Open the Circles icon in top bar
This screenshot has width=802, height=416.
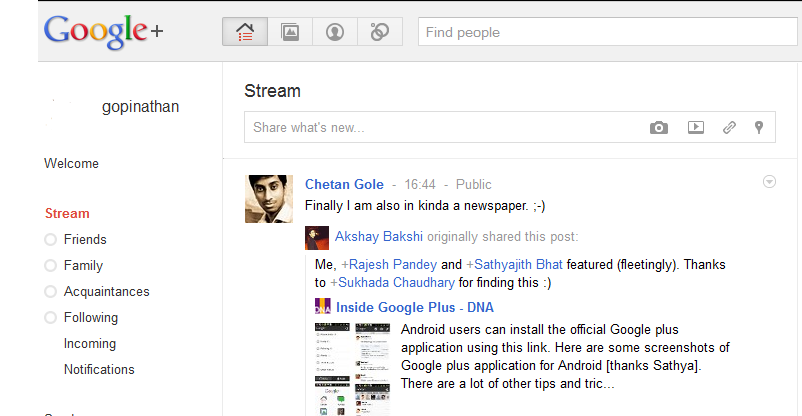(380, 32)
